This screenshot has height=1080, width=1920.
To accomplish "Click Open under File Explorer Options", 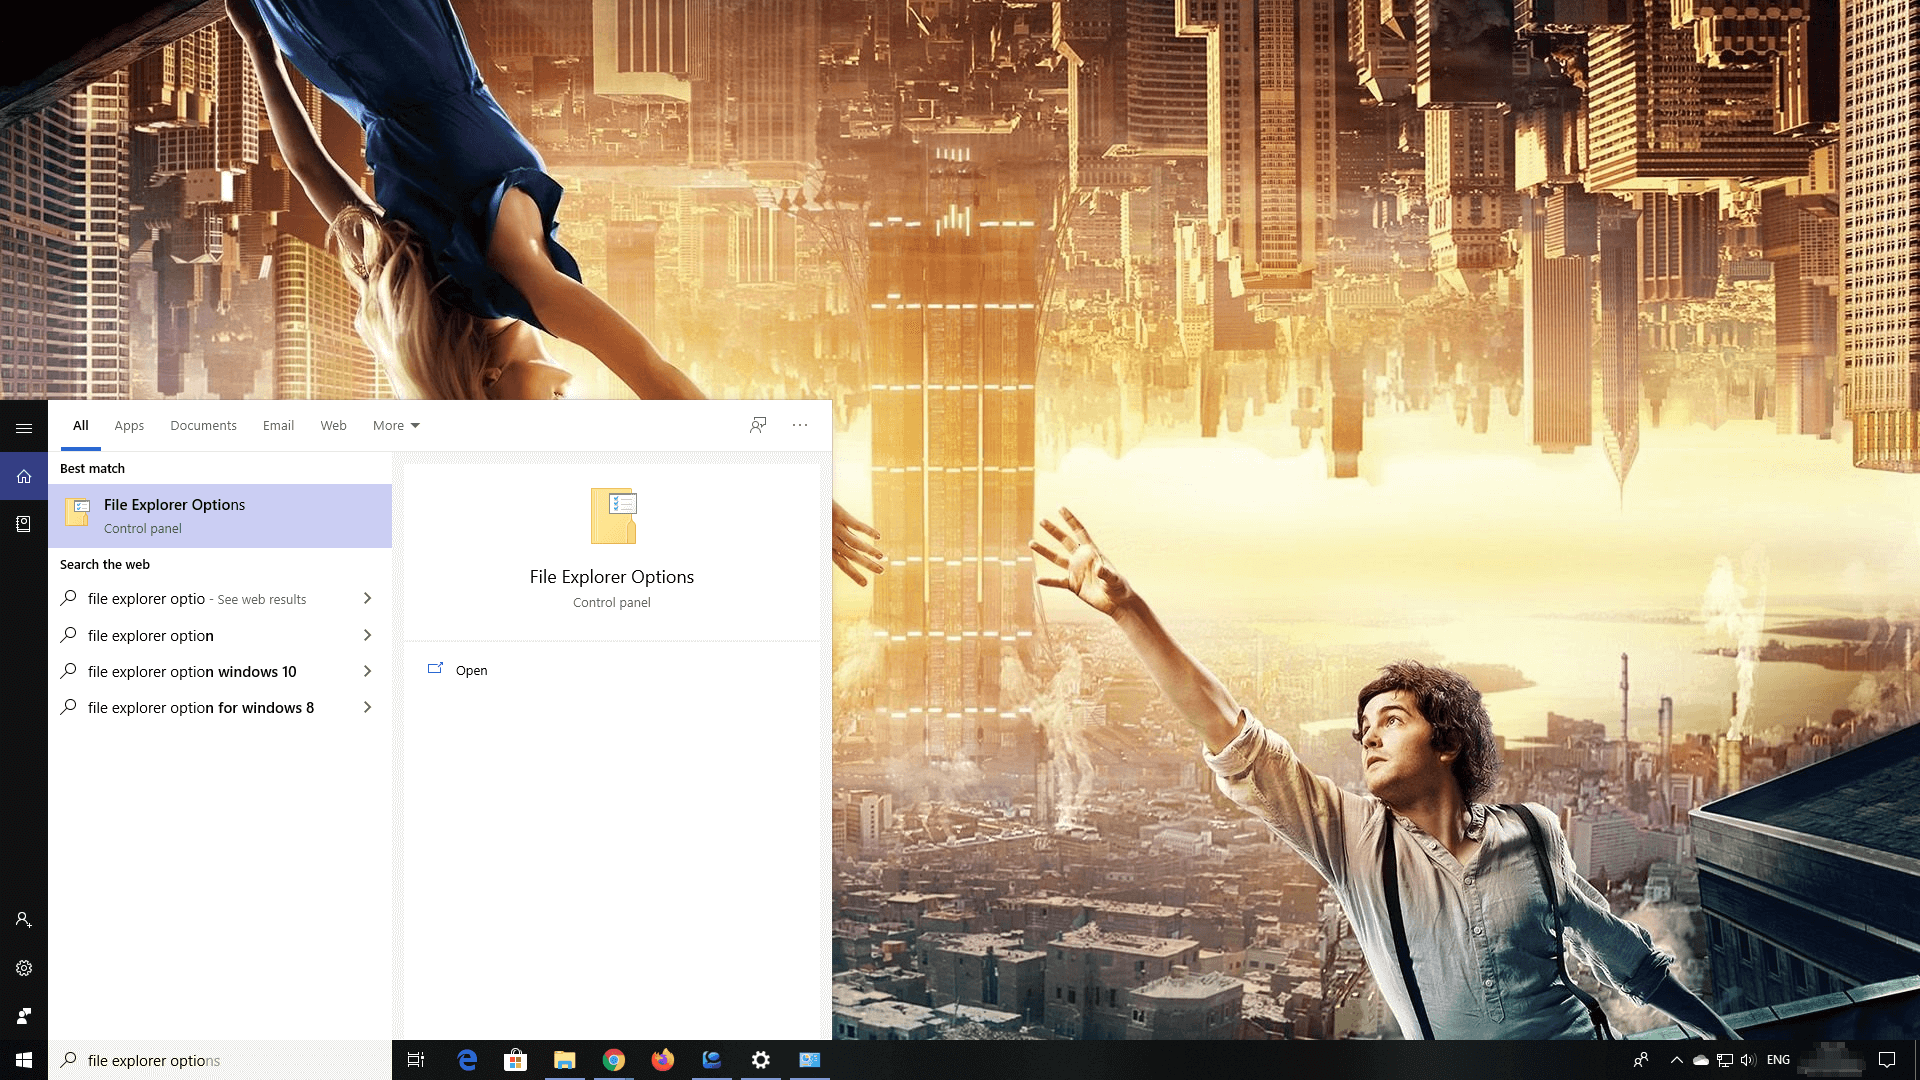I will [471, 670].
